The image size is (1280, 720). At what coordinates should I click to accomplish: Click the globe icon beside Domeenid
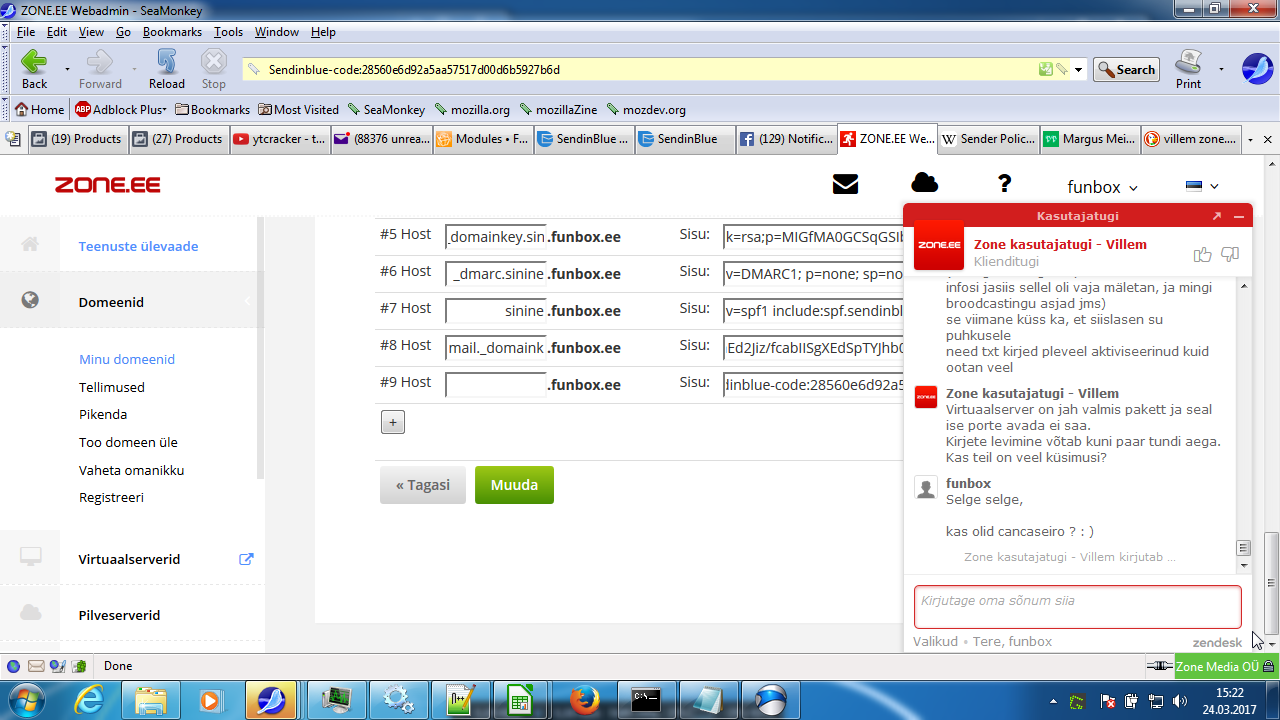pos(30,299)
